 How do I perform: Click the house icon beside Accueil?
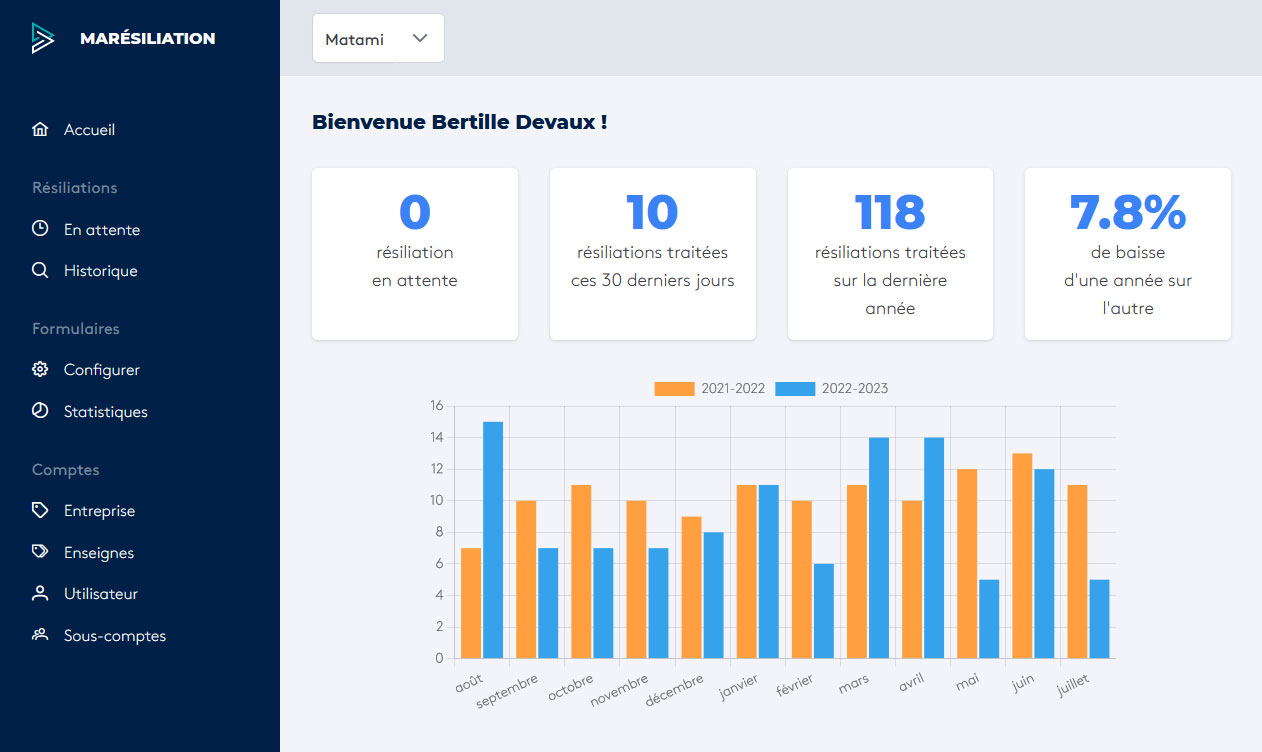(x=40, y=130)
